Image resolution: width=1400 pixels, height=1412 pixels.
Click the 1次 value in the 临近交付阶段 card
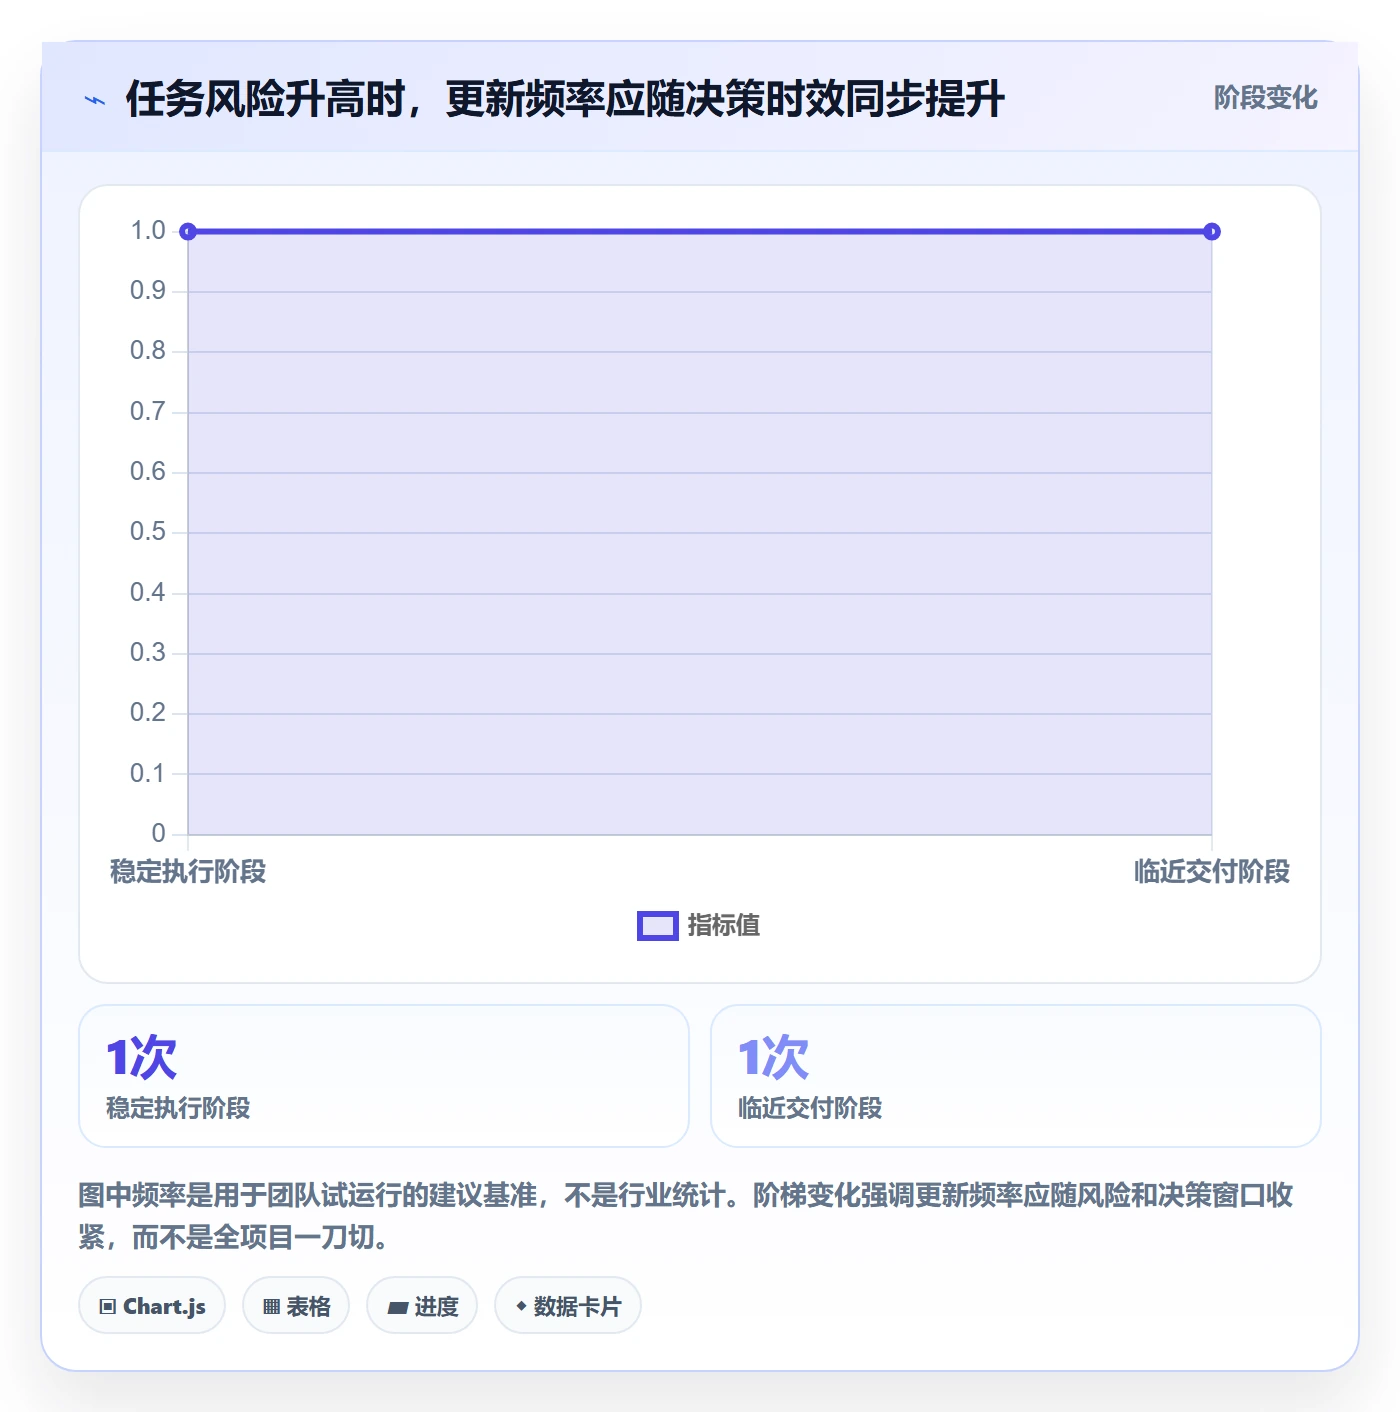click(773, 1058)
